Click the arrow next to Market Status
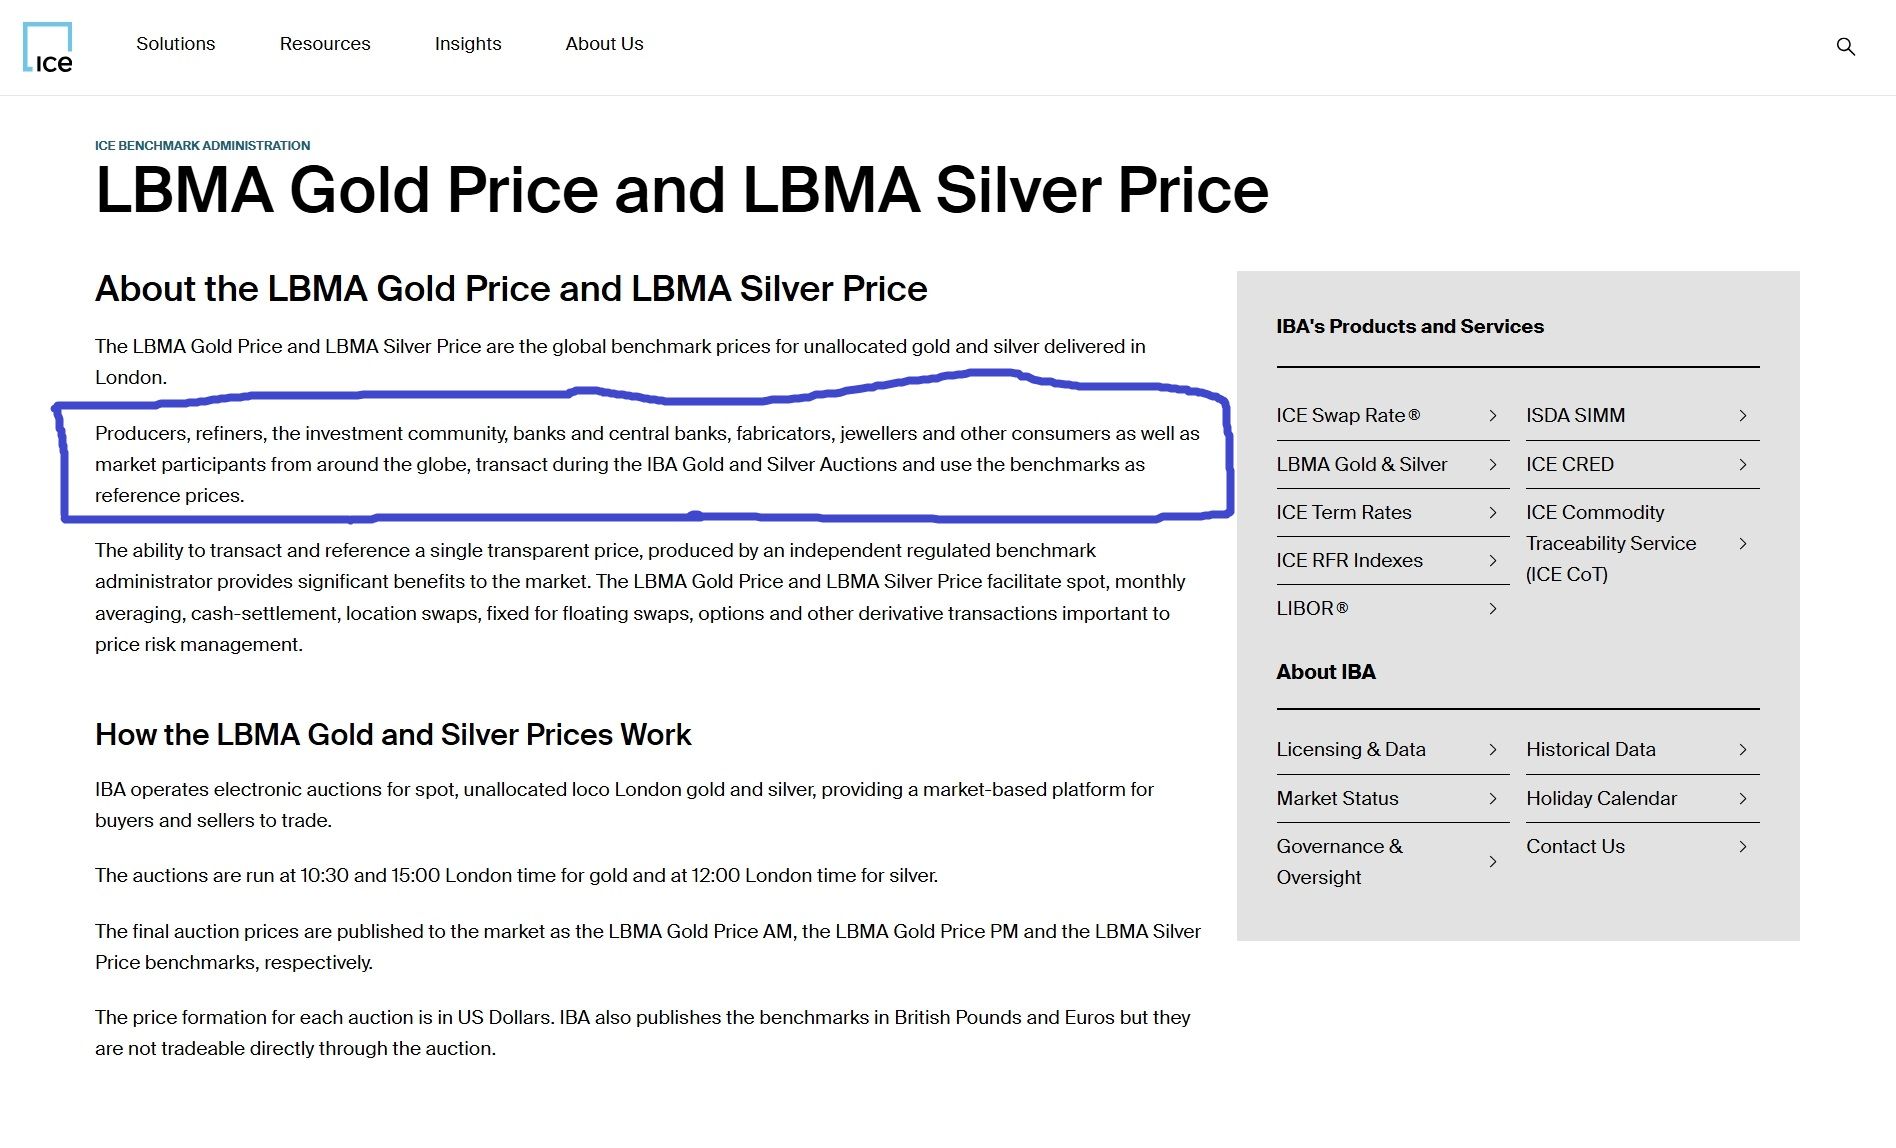 coord(1492,799)
